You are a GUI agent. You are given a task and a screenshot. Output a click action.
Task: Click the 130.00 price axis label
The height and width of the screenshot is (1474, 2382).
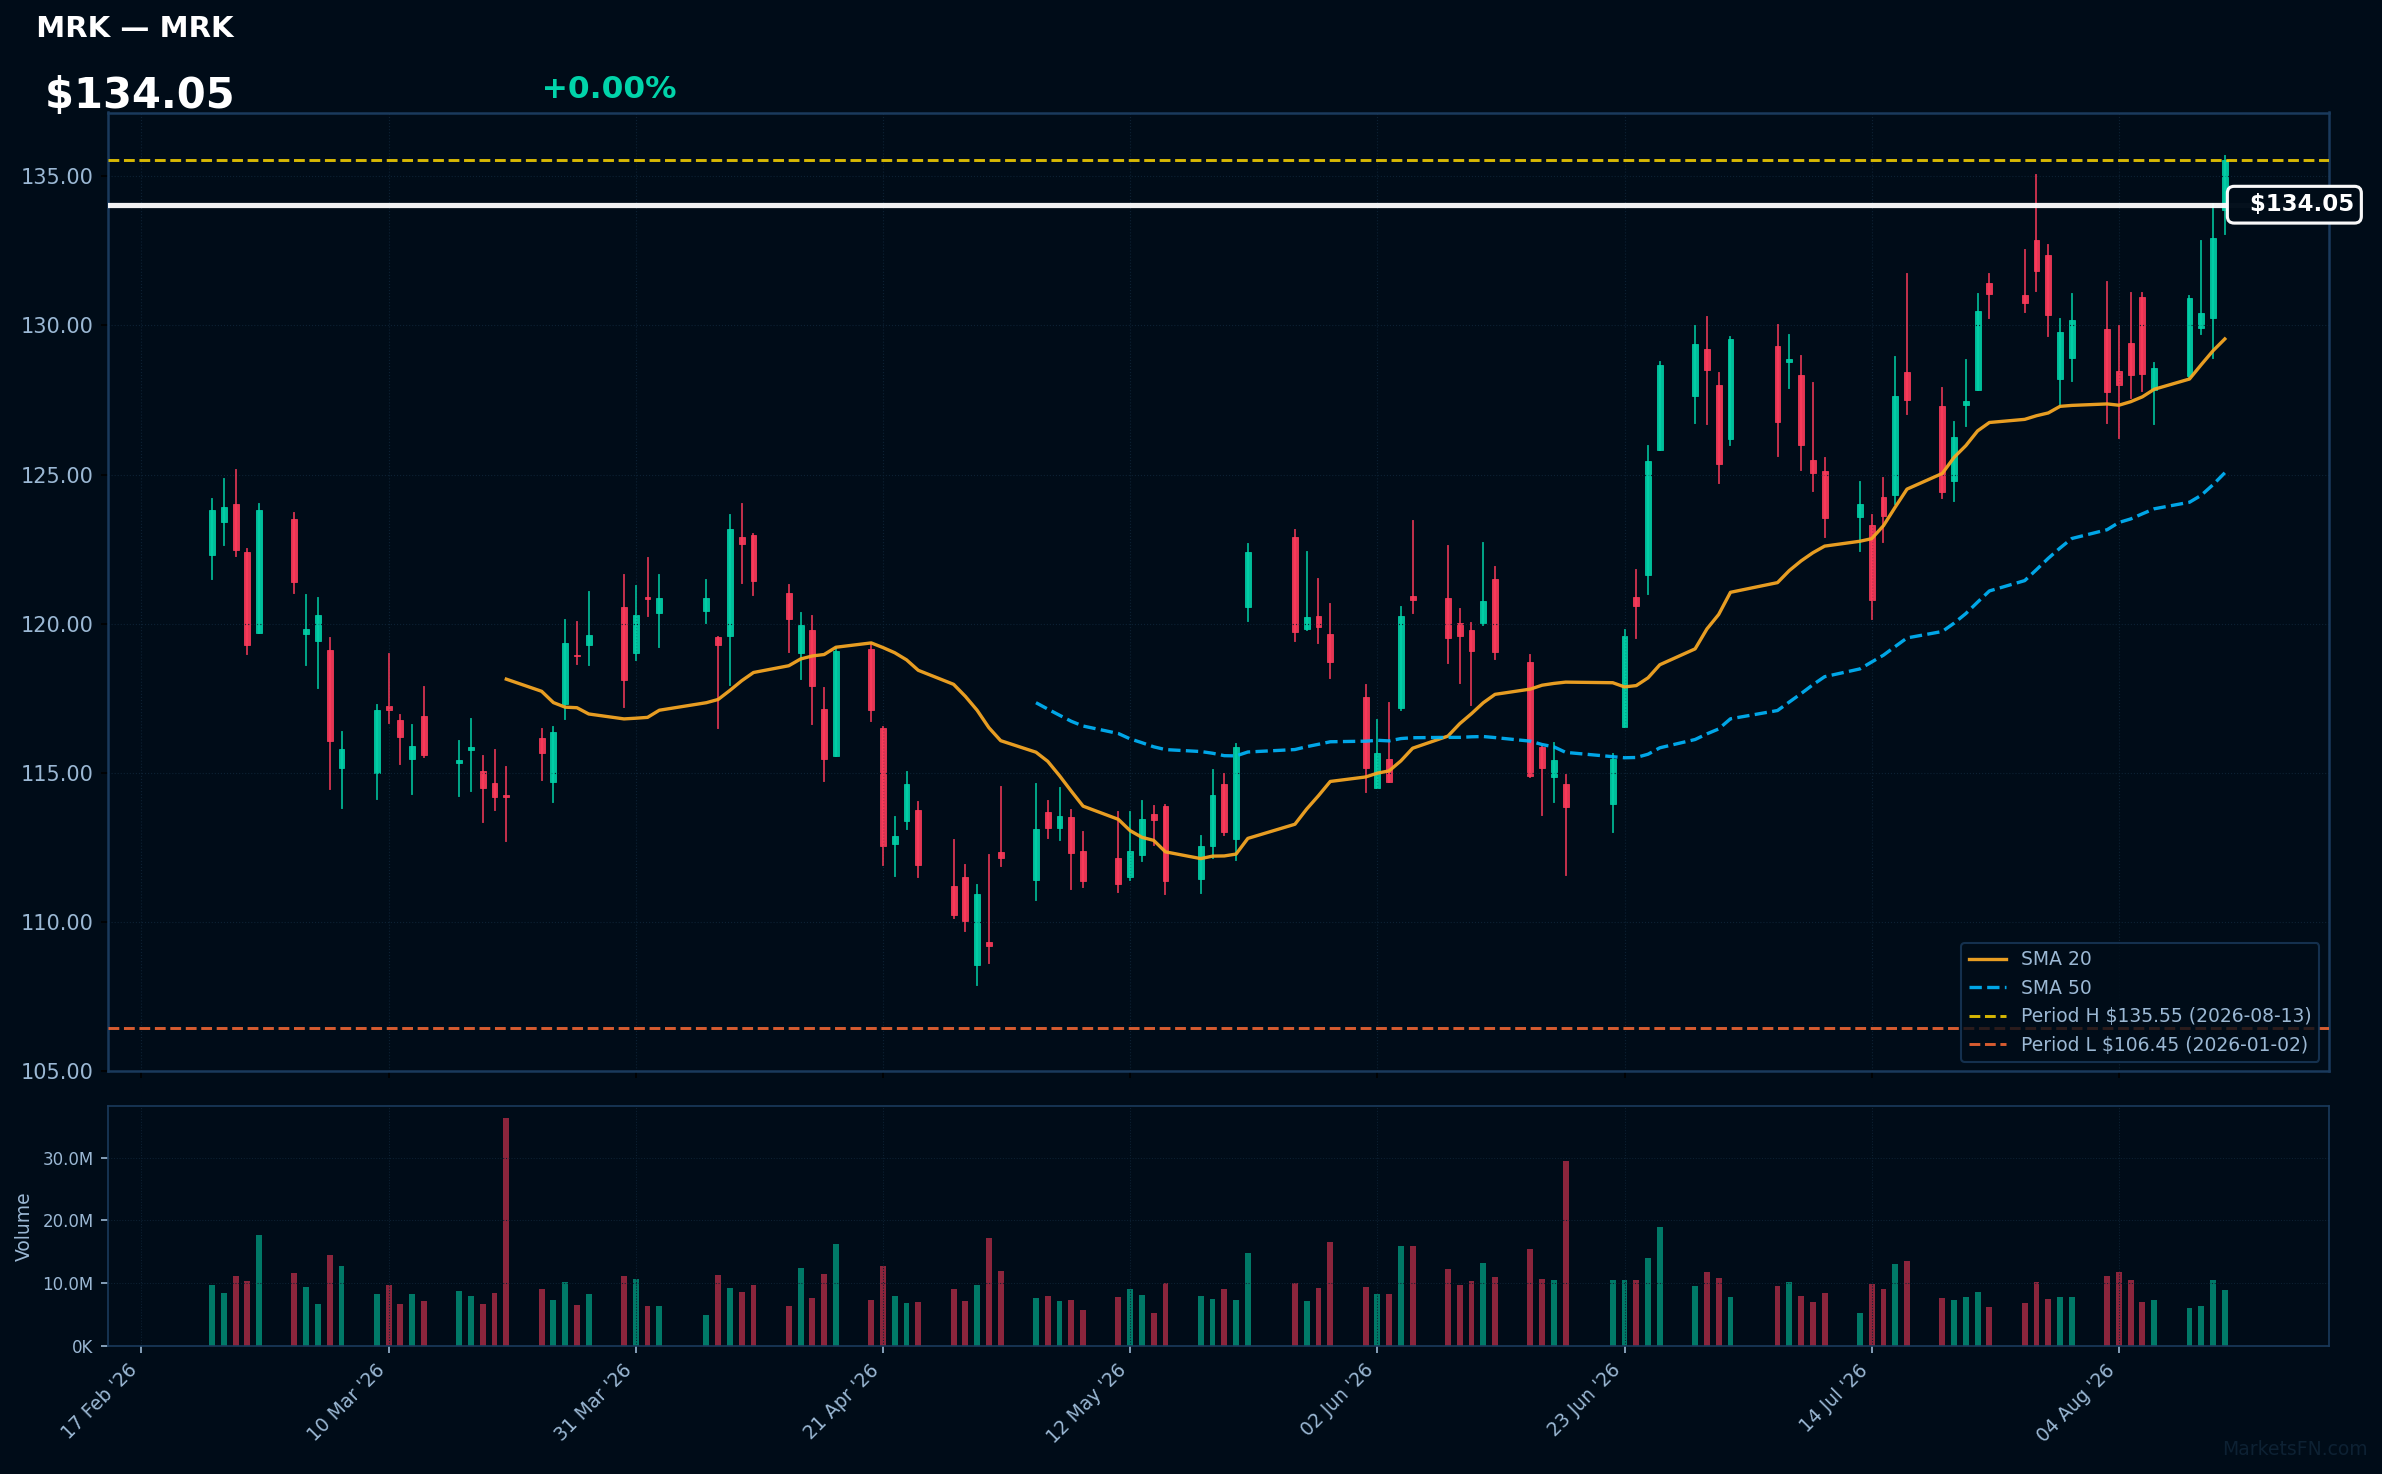click(x=57, y=326)
